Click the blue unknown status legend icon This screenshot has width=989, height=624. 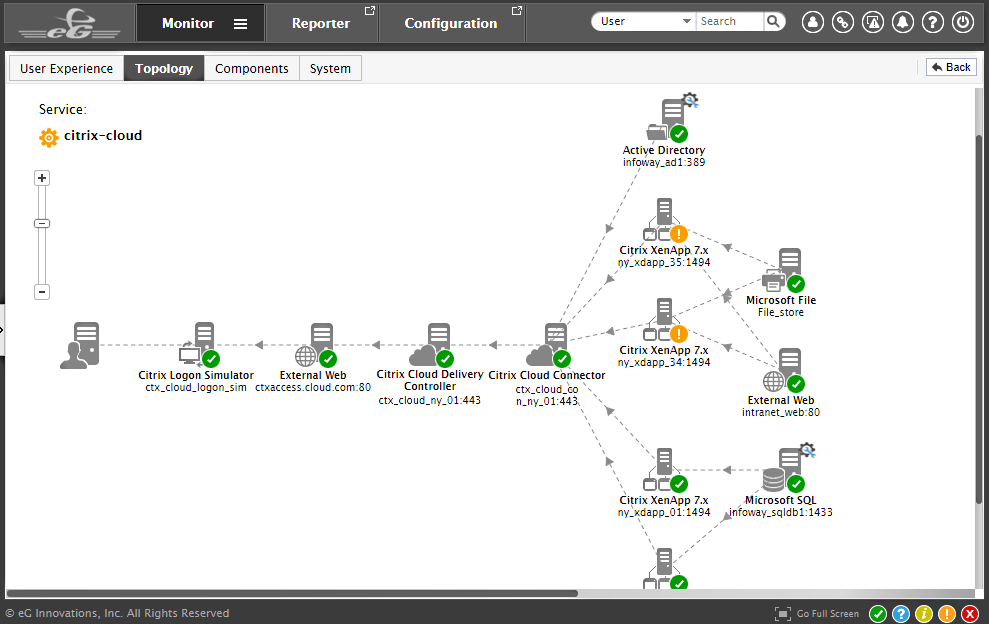(x=901, y=613)
